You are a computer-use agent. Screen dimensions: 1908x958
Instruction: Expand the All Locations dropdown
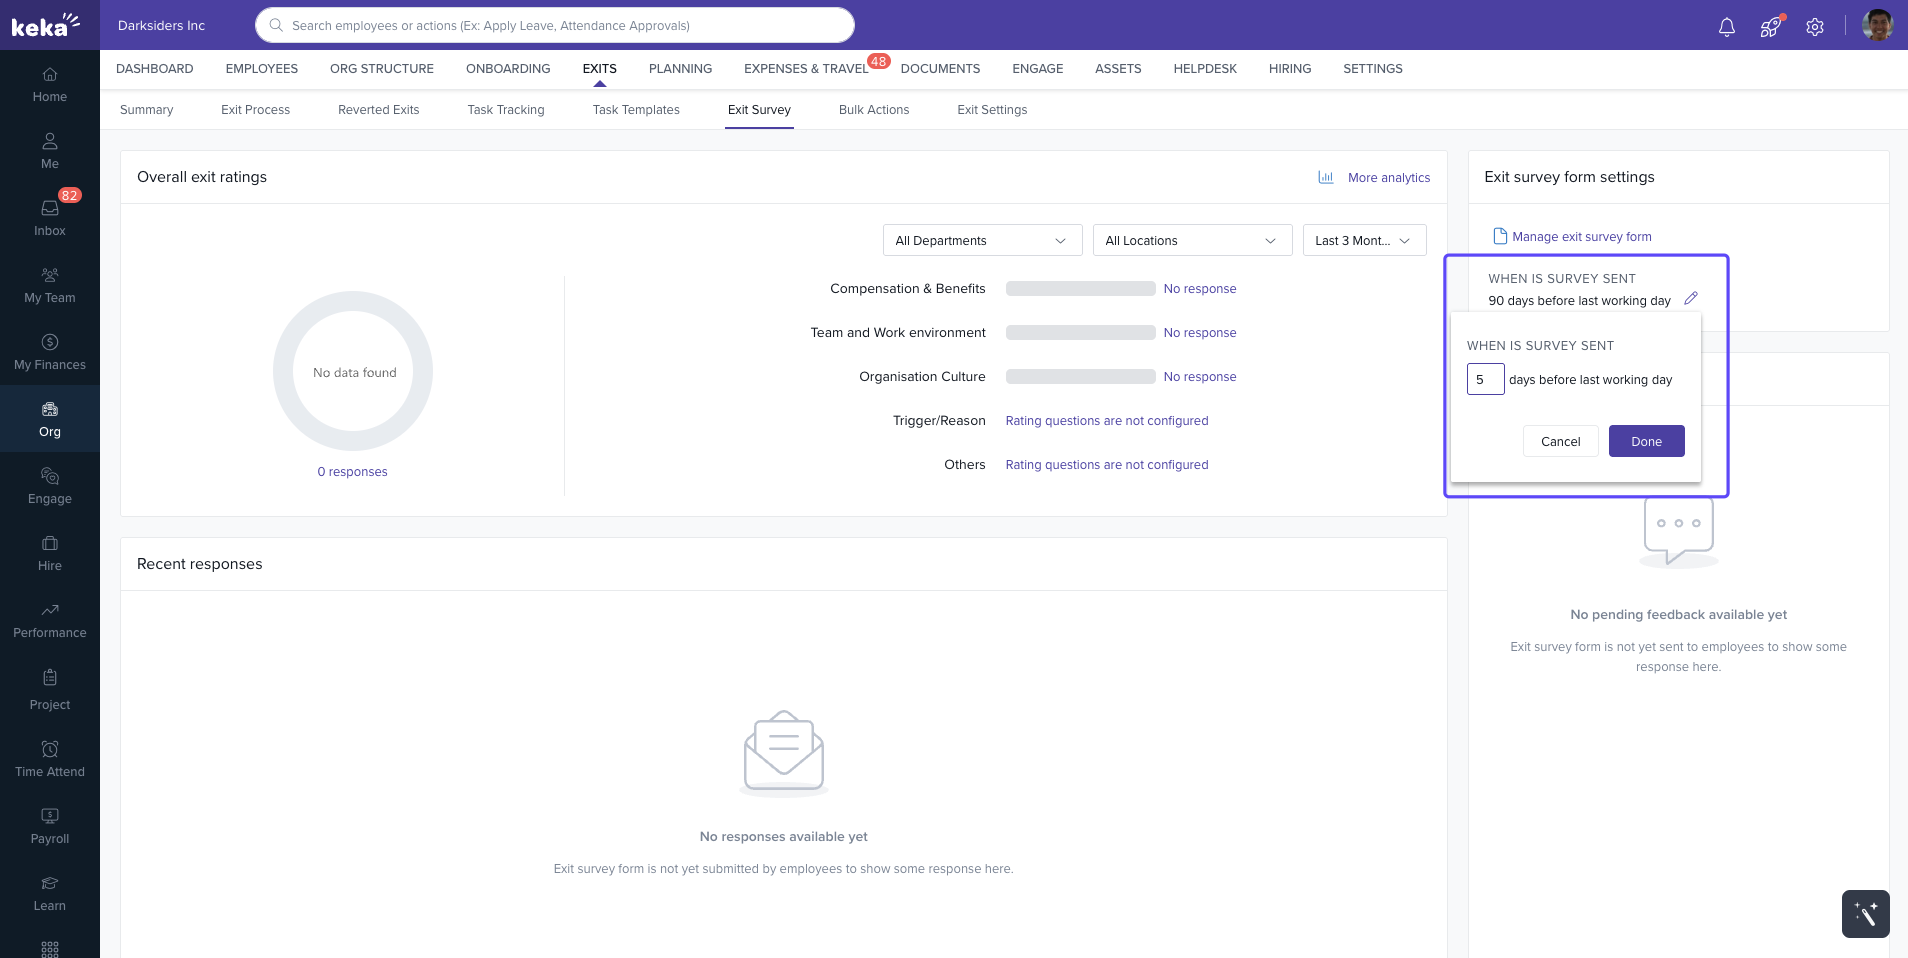click(x=1191, y=240)
